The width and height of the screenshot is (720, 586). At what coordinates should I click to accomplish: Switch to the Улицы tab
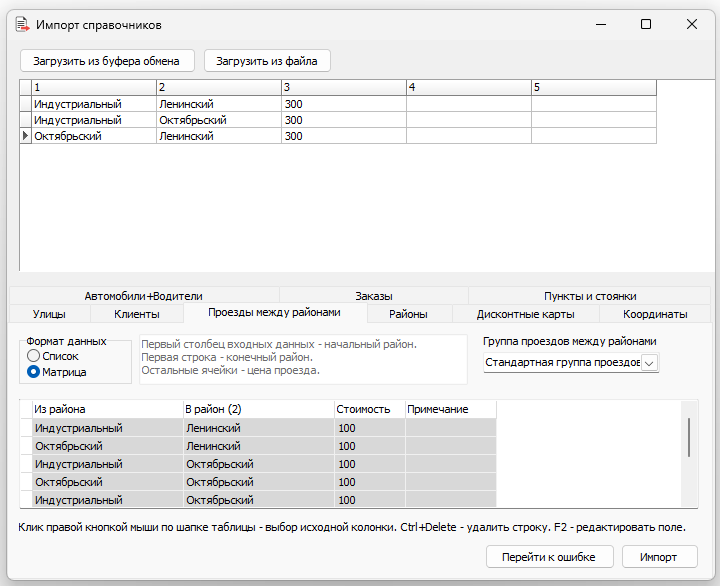click(x=49, y=314)
